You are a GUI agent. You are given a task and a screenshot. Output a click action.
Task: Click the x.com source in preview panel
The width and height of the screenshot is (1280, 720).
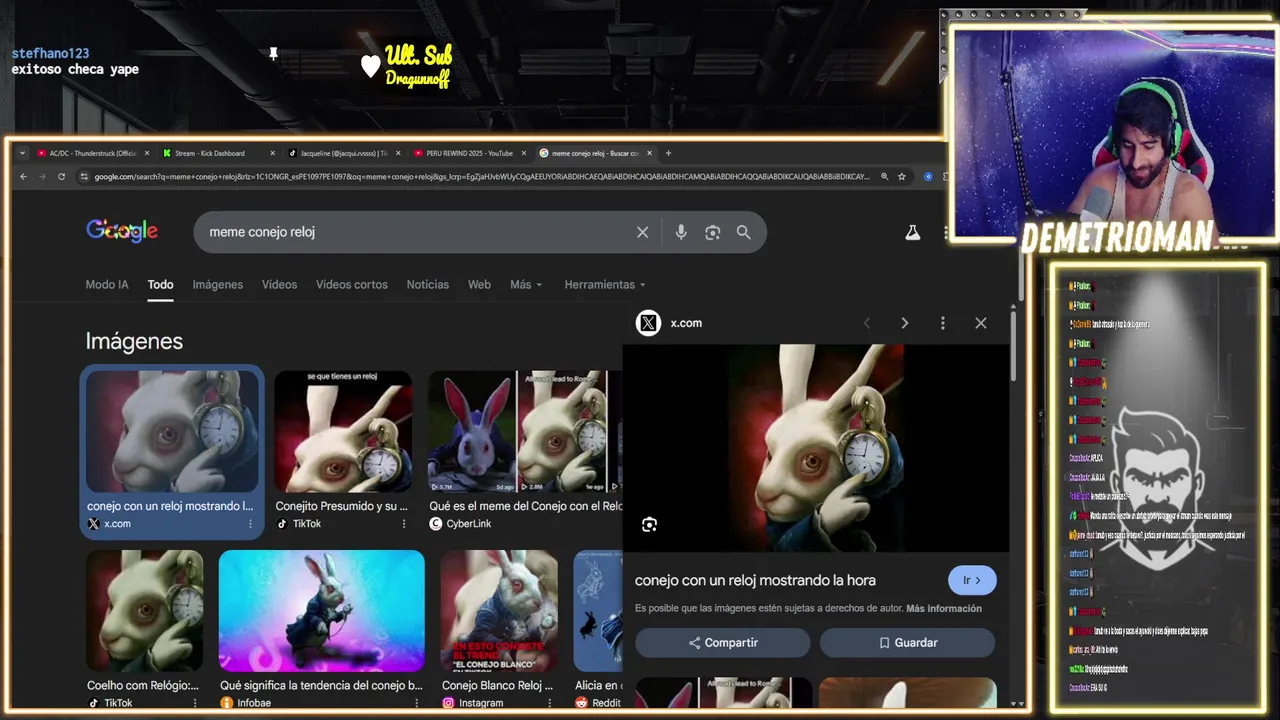click(685, 323)
